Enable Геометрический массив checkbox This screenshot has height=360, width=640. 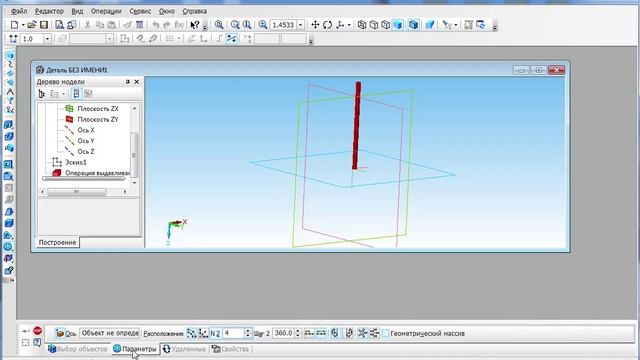[385, 333]
